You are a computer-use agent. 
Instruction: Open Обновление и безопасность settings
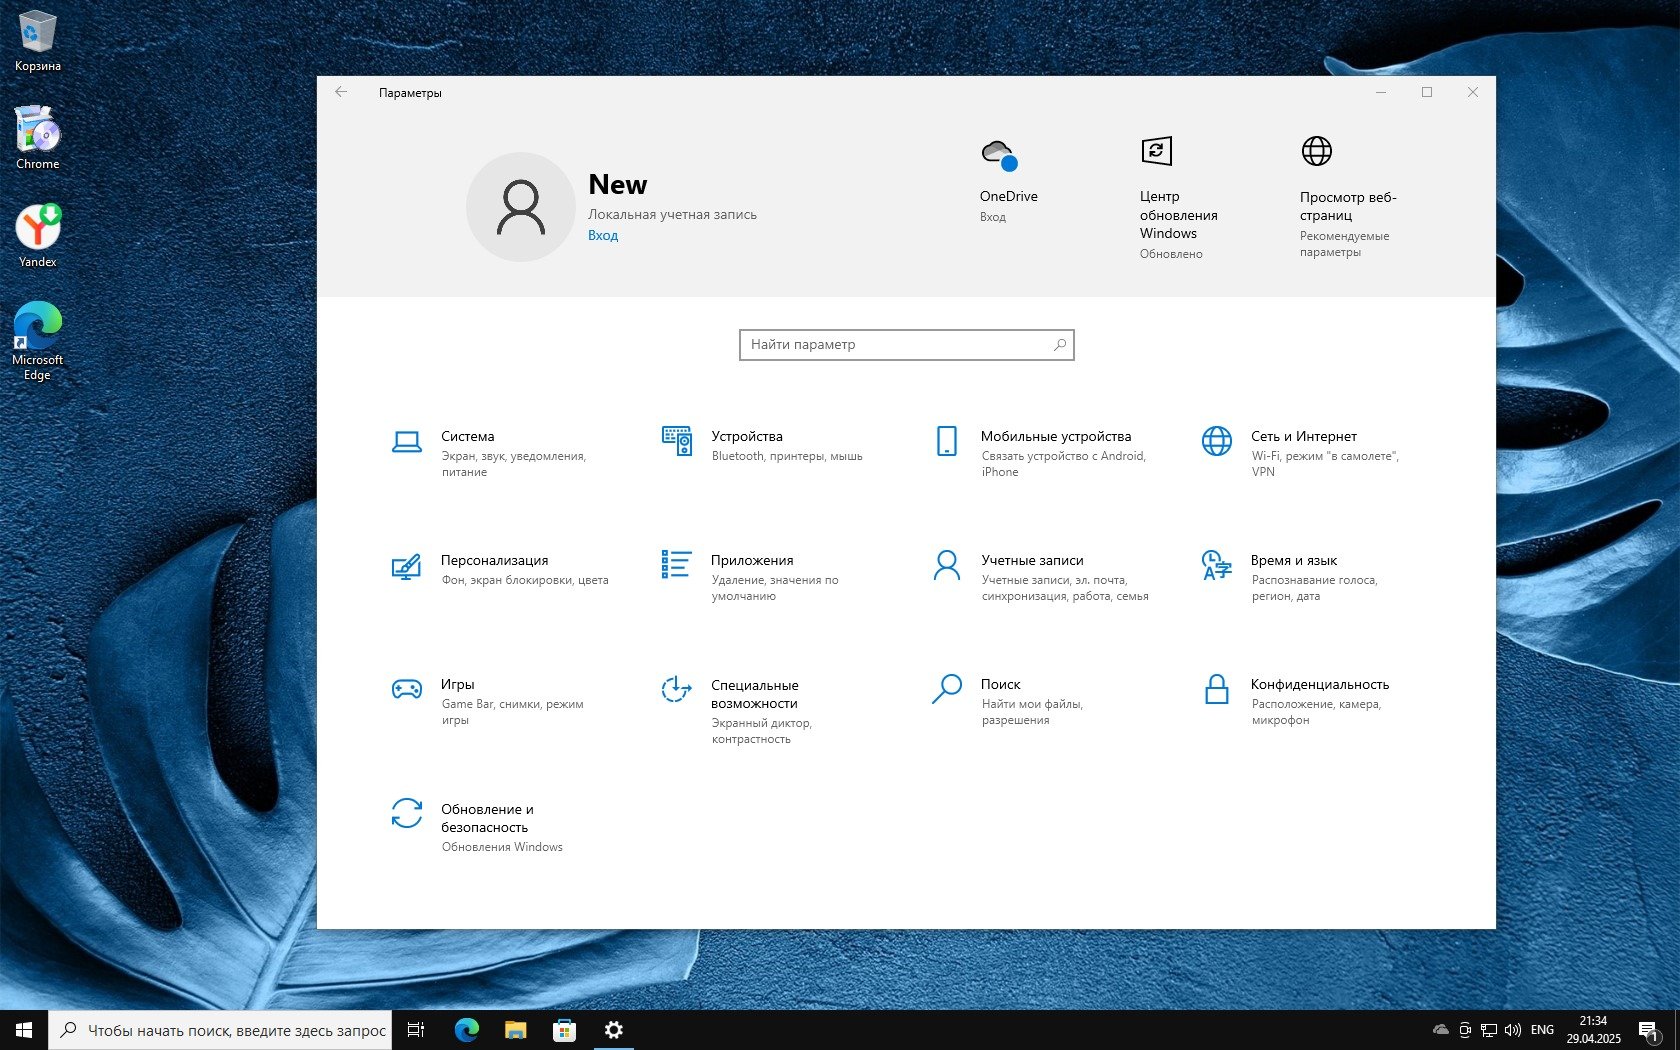click(406, 813)
